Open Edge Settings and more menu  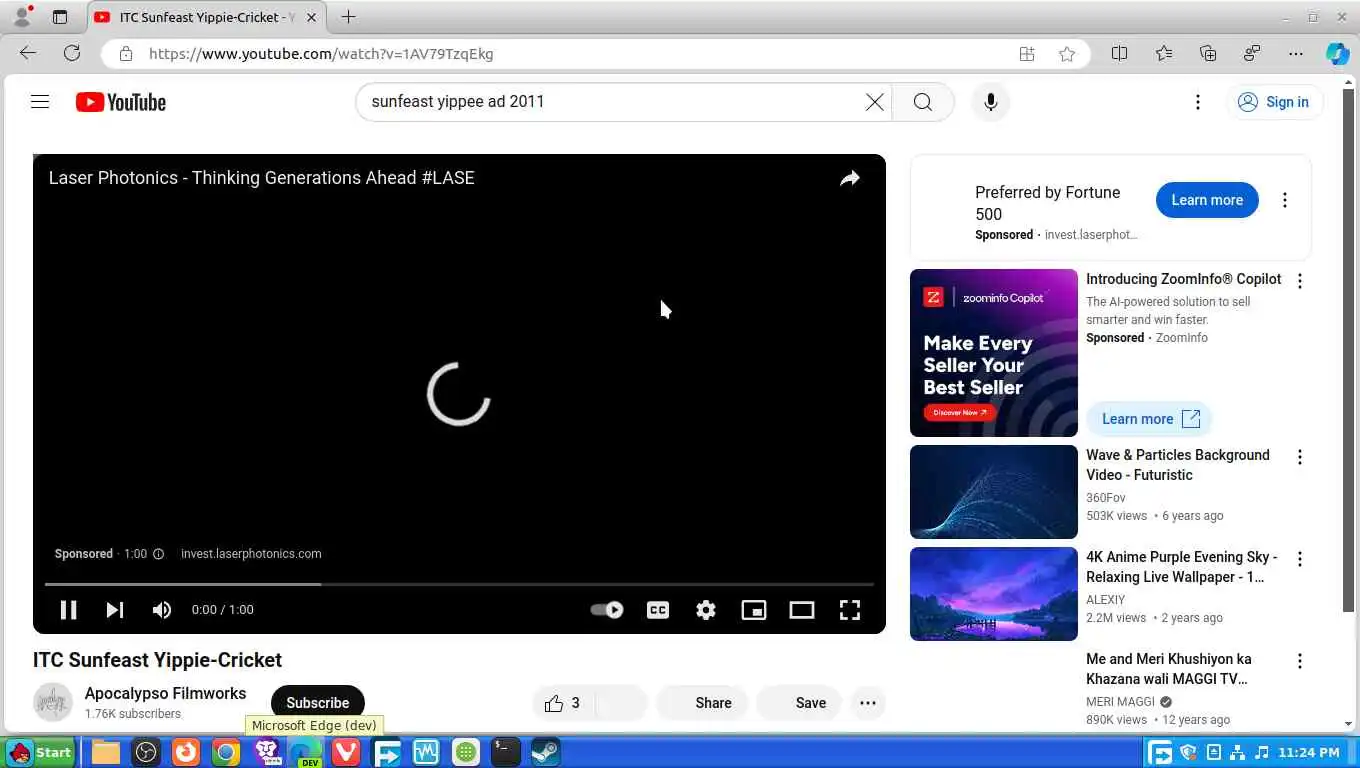coord(1296,54)
